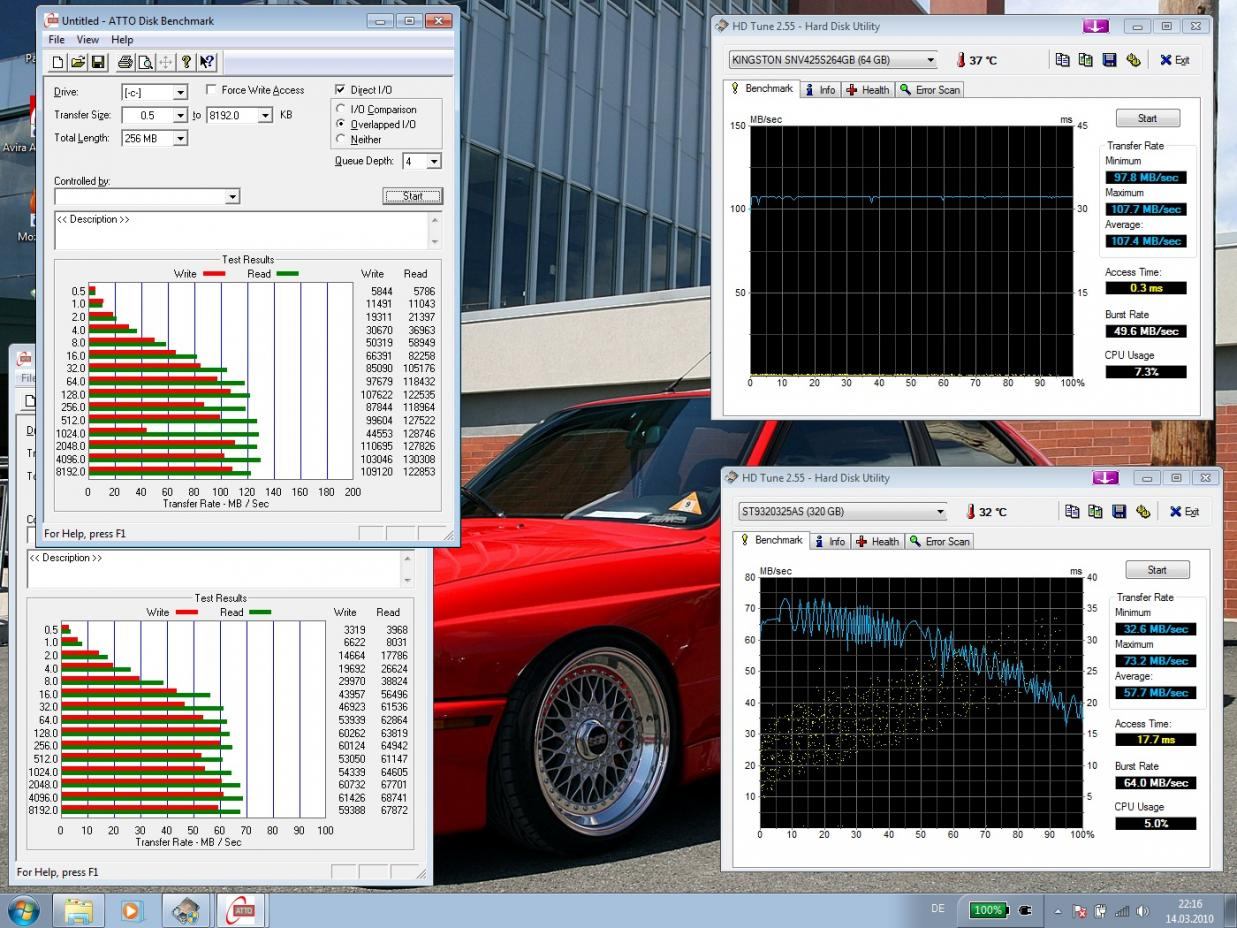The image size is (1237, 928).
Task: Open the Help menu in ATTO
Action: (x=122, y=40)
